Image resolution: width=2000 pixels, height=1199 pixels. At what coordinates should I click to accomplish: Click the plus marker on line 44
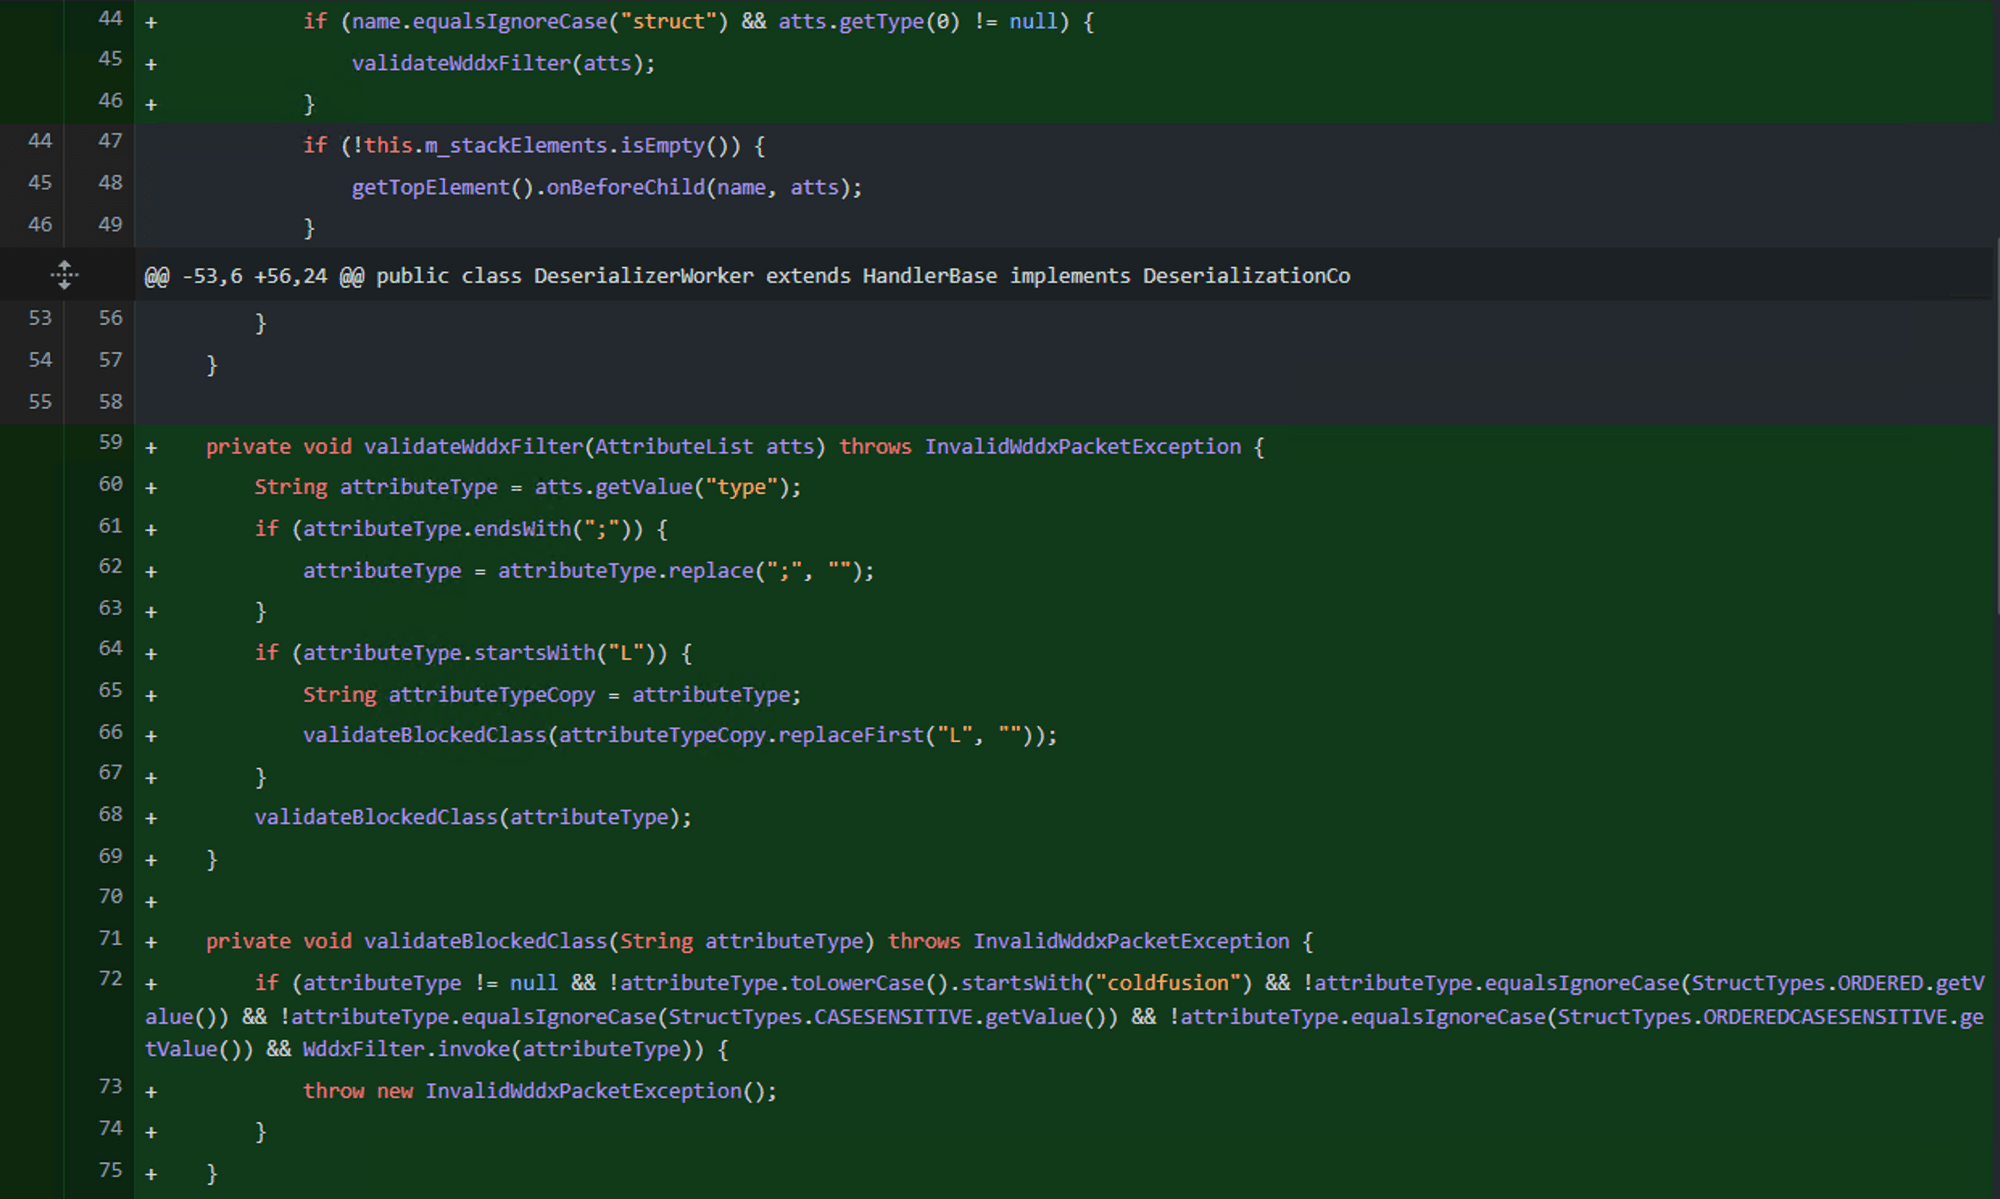click(x=151, y=22)
